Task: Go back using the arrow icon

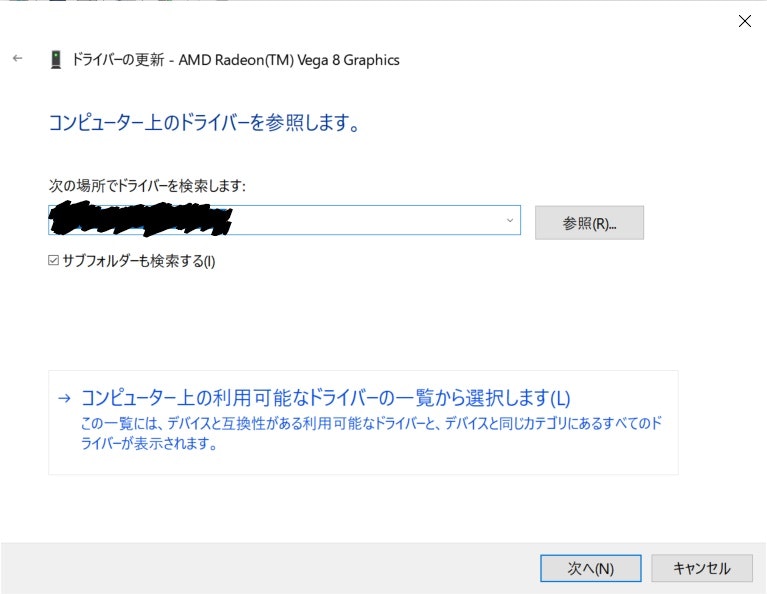Action: click(x=18, y=58)
